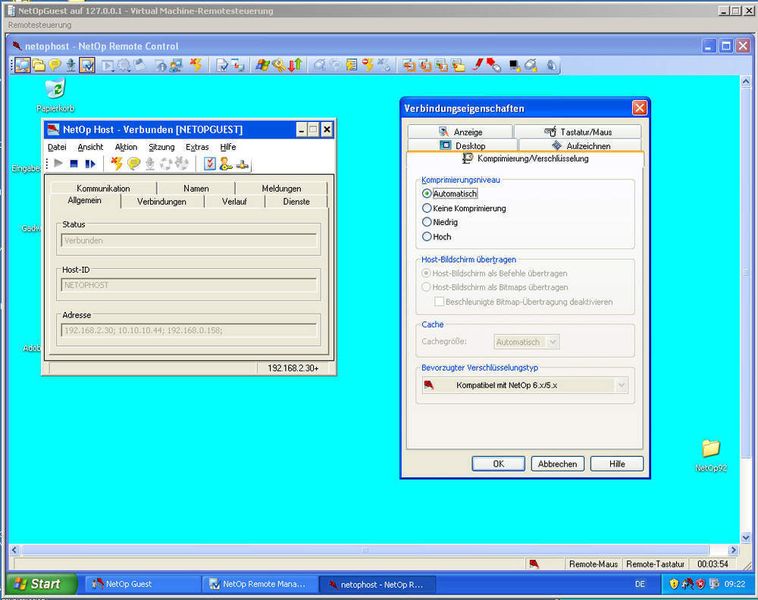The height and width of the screenshot is (600, 758).
Task: Click the disconnect lightning icon in Remote Control toolbar
Action: [x=196, y=65]
